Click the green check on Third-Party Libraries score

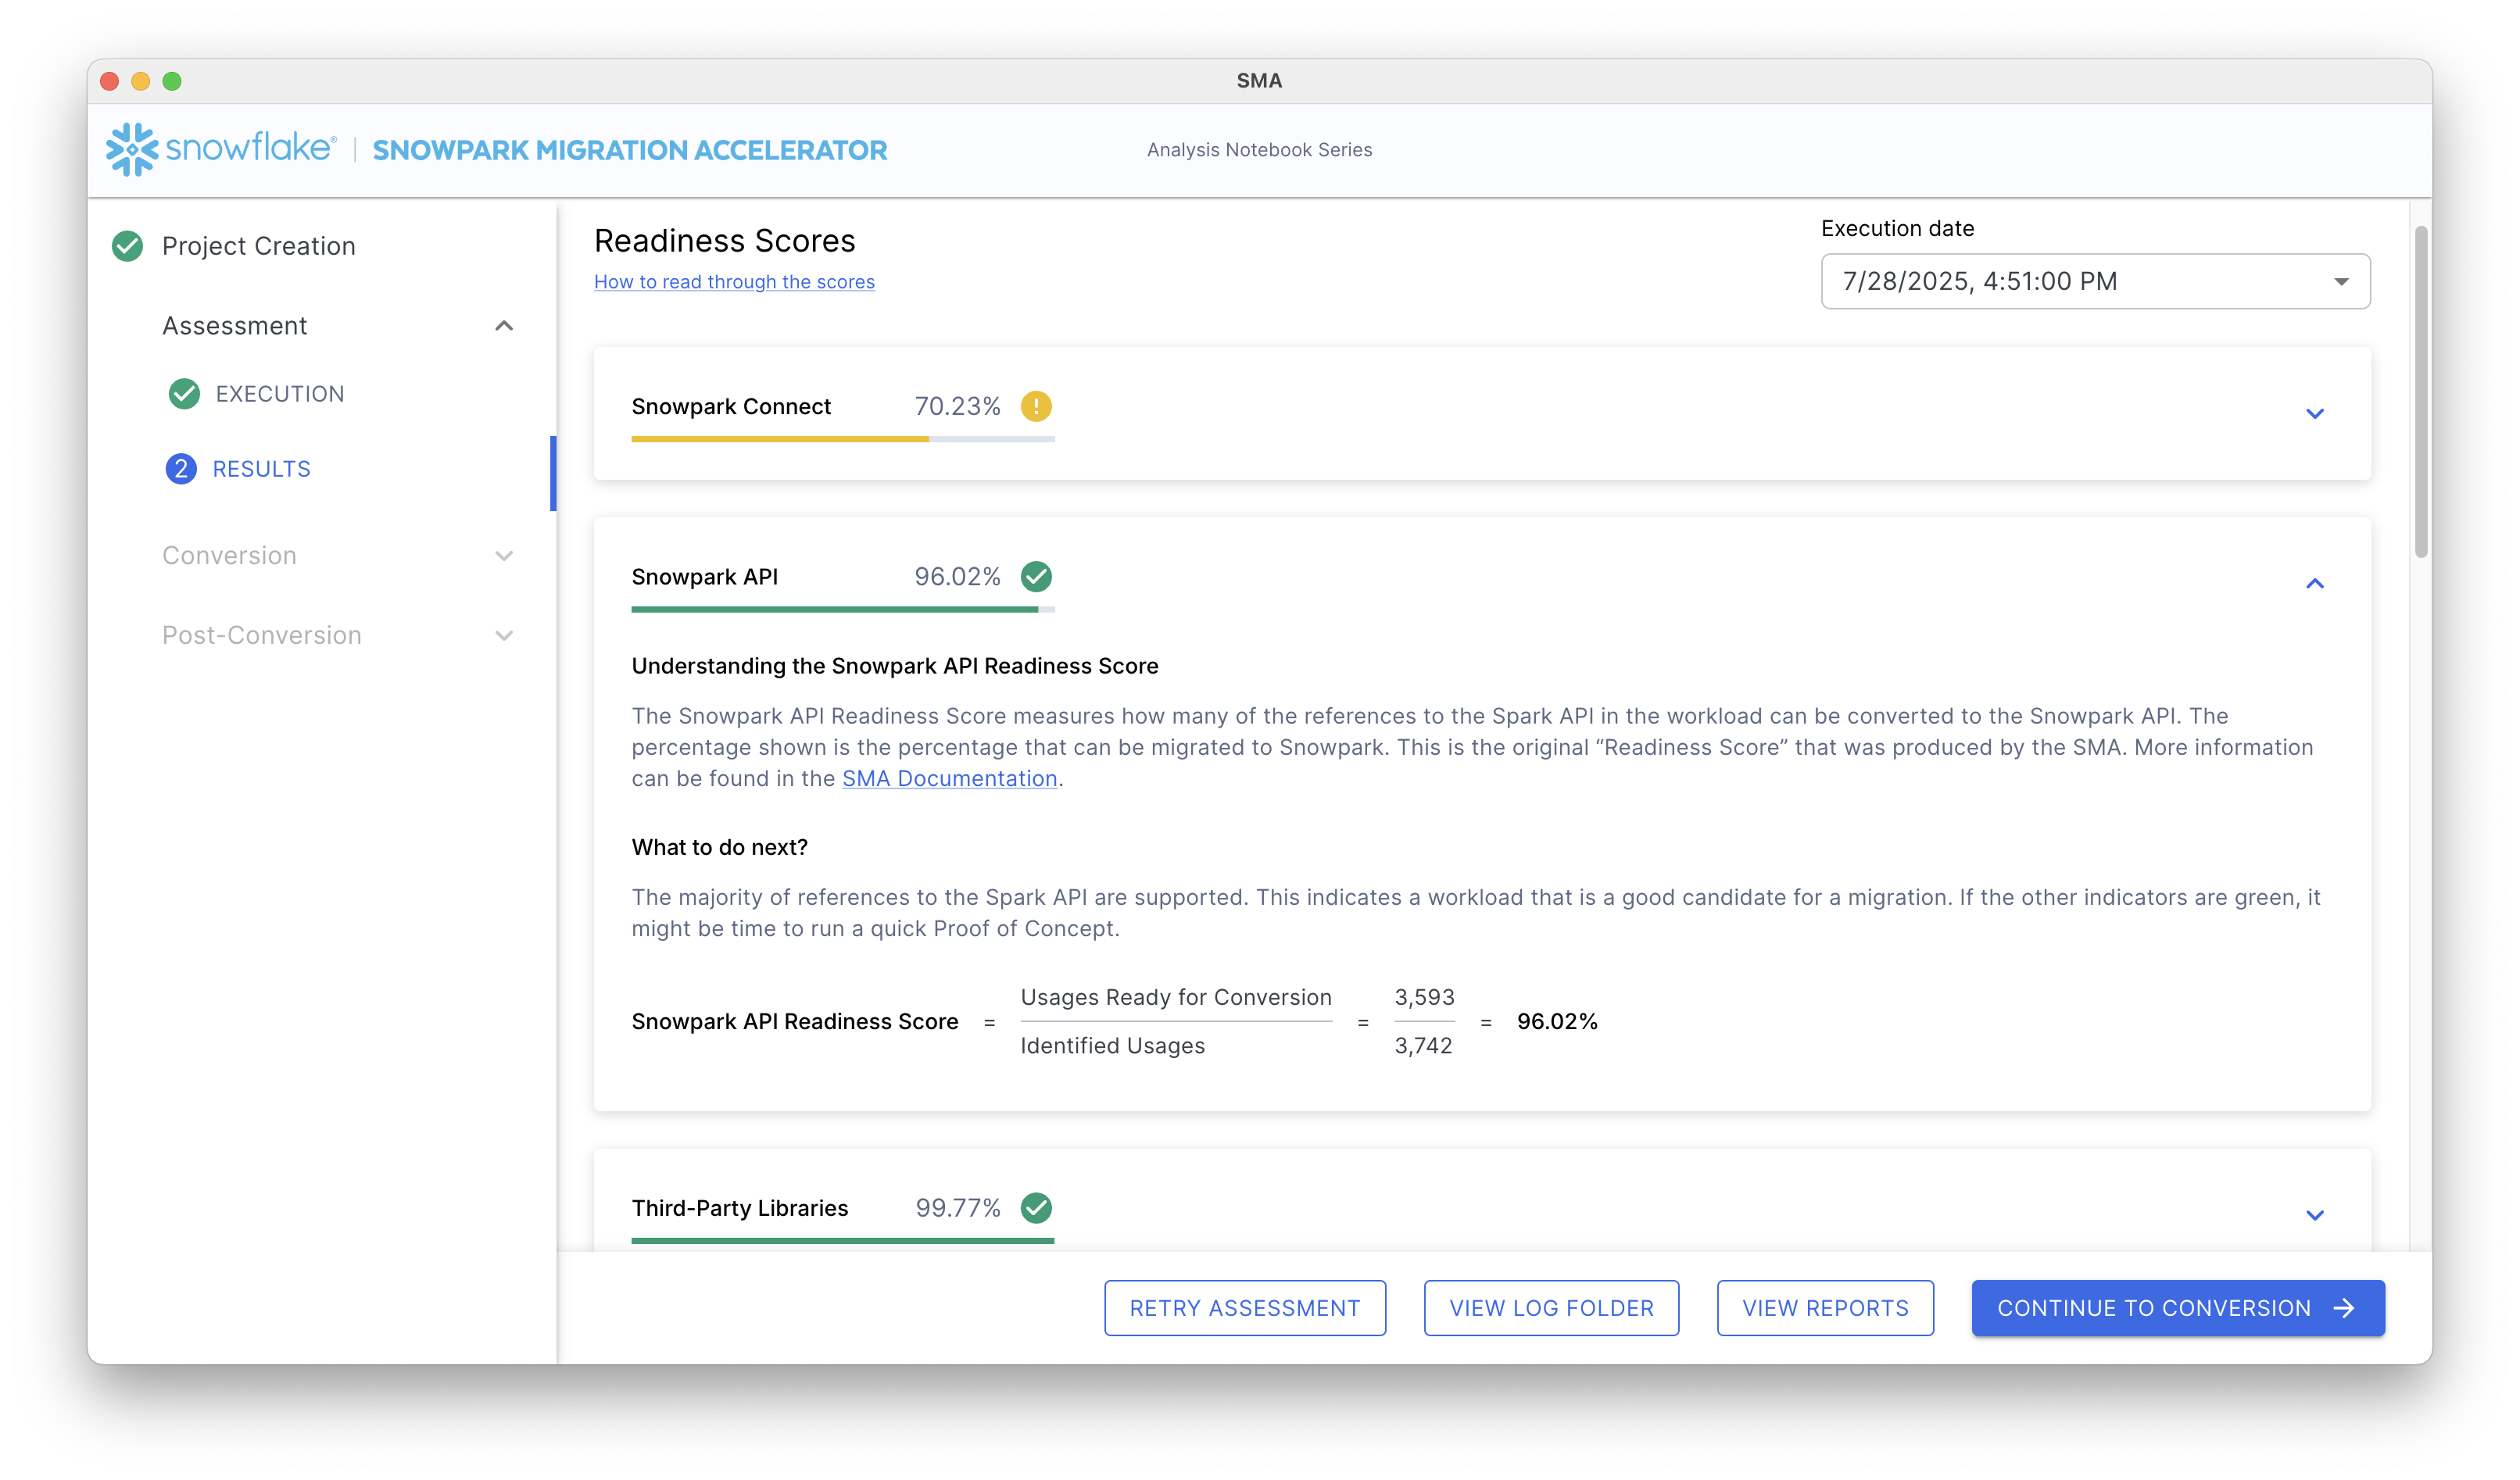click(x=1037, y=1208)
